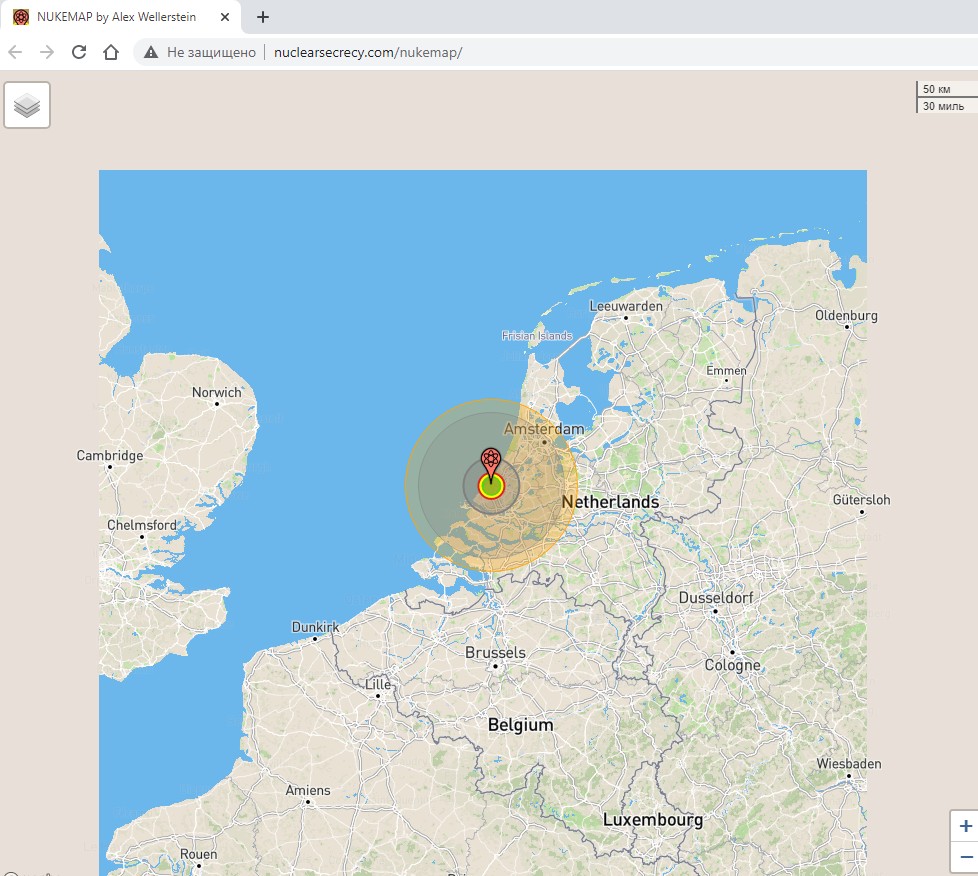Viewport: 978px width, 876px height.
Task: Click the Dunkirk city label
Action: (x=315, y=627)
